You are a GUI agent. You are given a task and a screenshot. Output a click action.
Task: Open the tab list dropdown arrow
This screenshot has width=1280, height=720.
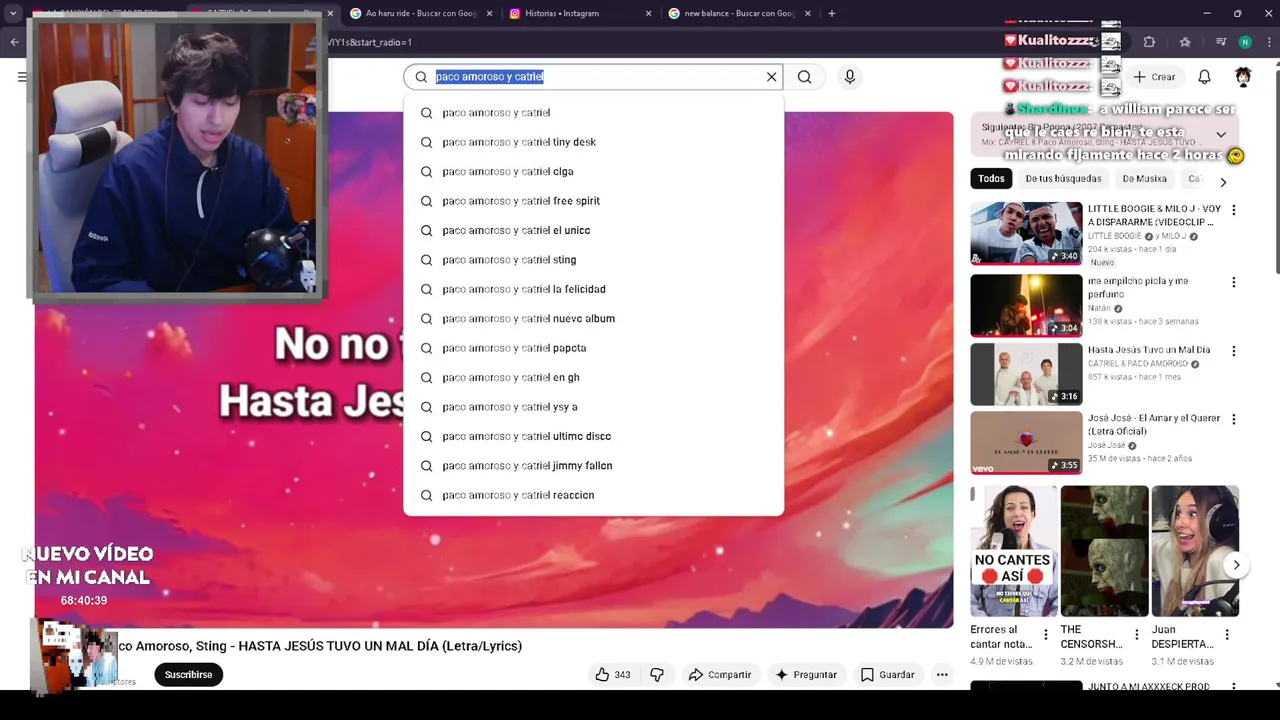point(13,13)
